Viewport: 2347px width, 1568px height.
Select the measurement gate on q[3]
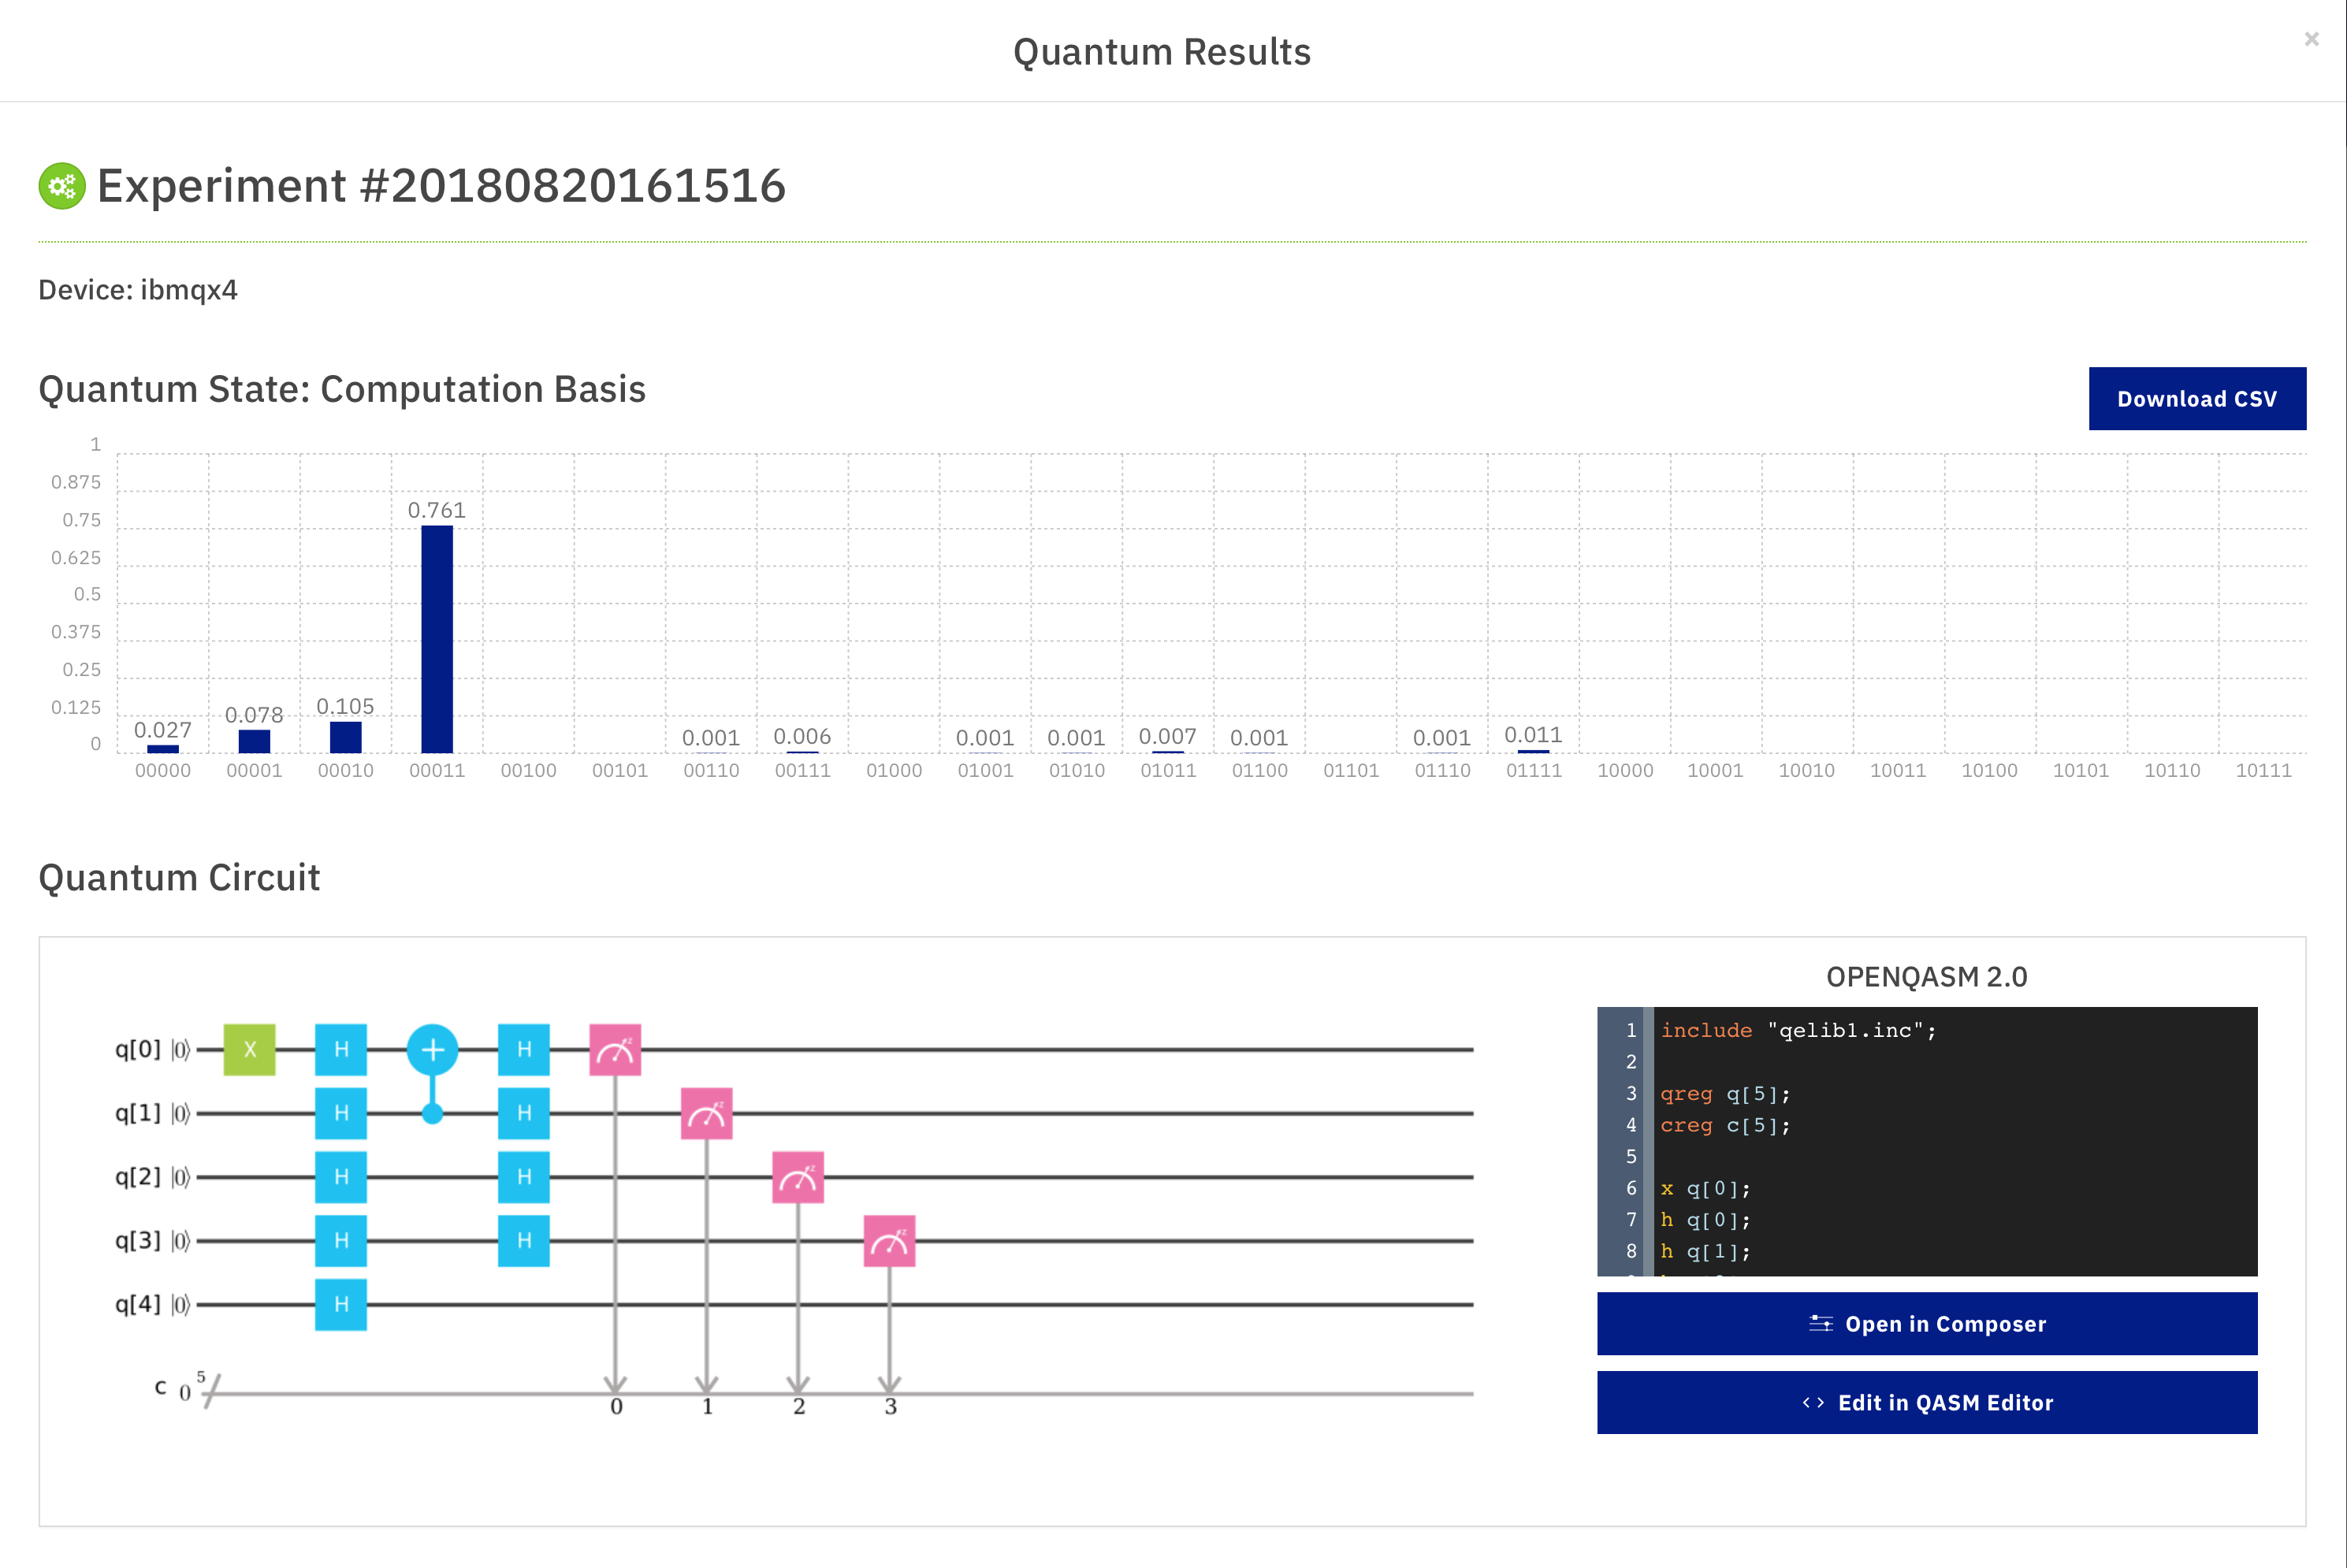coord(889,1241)
